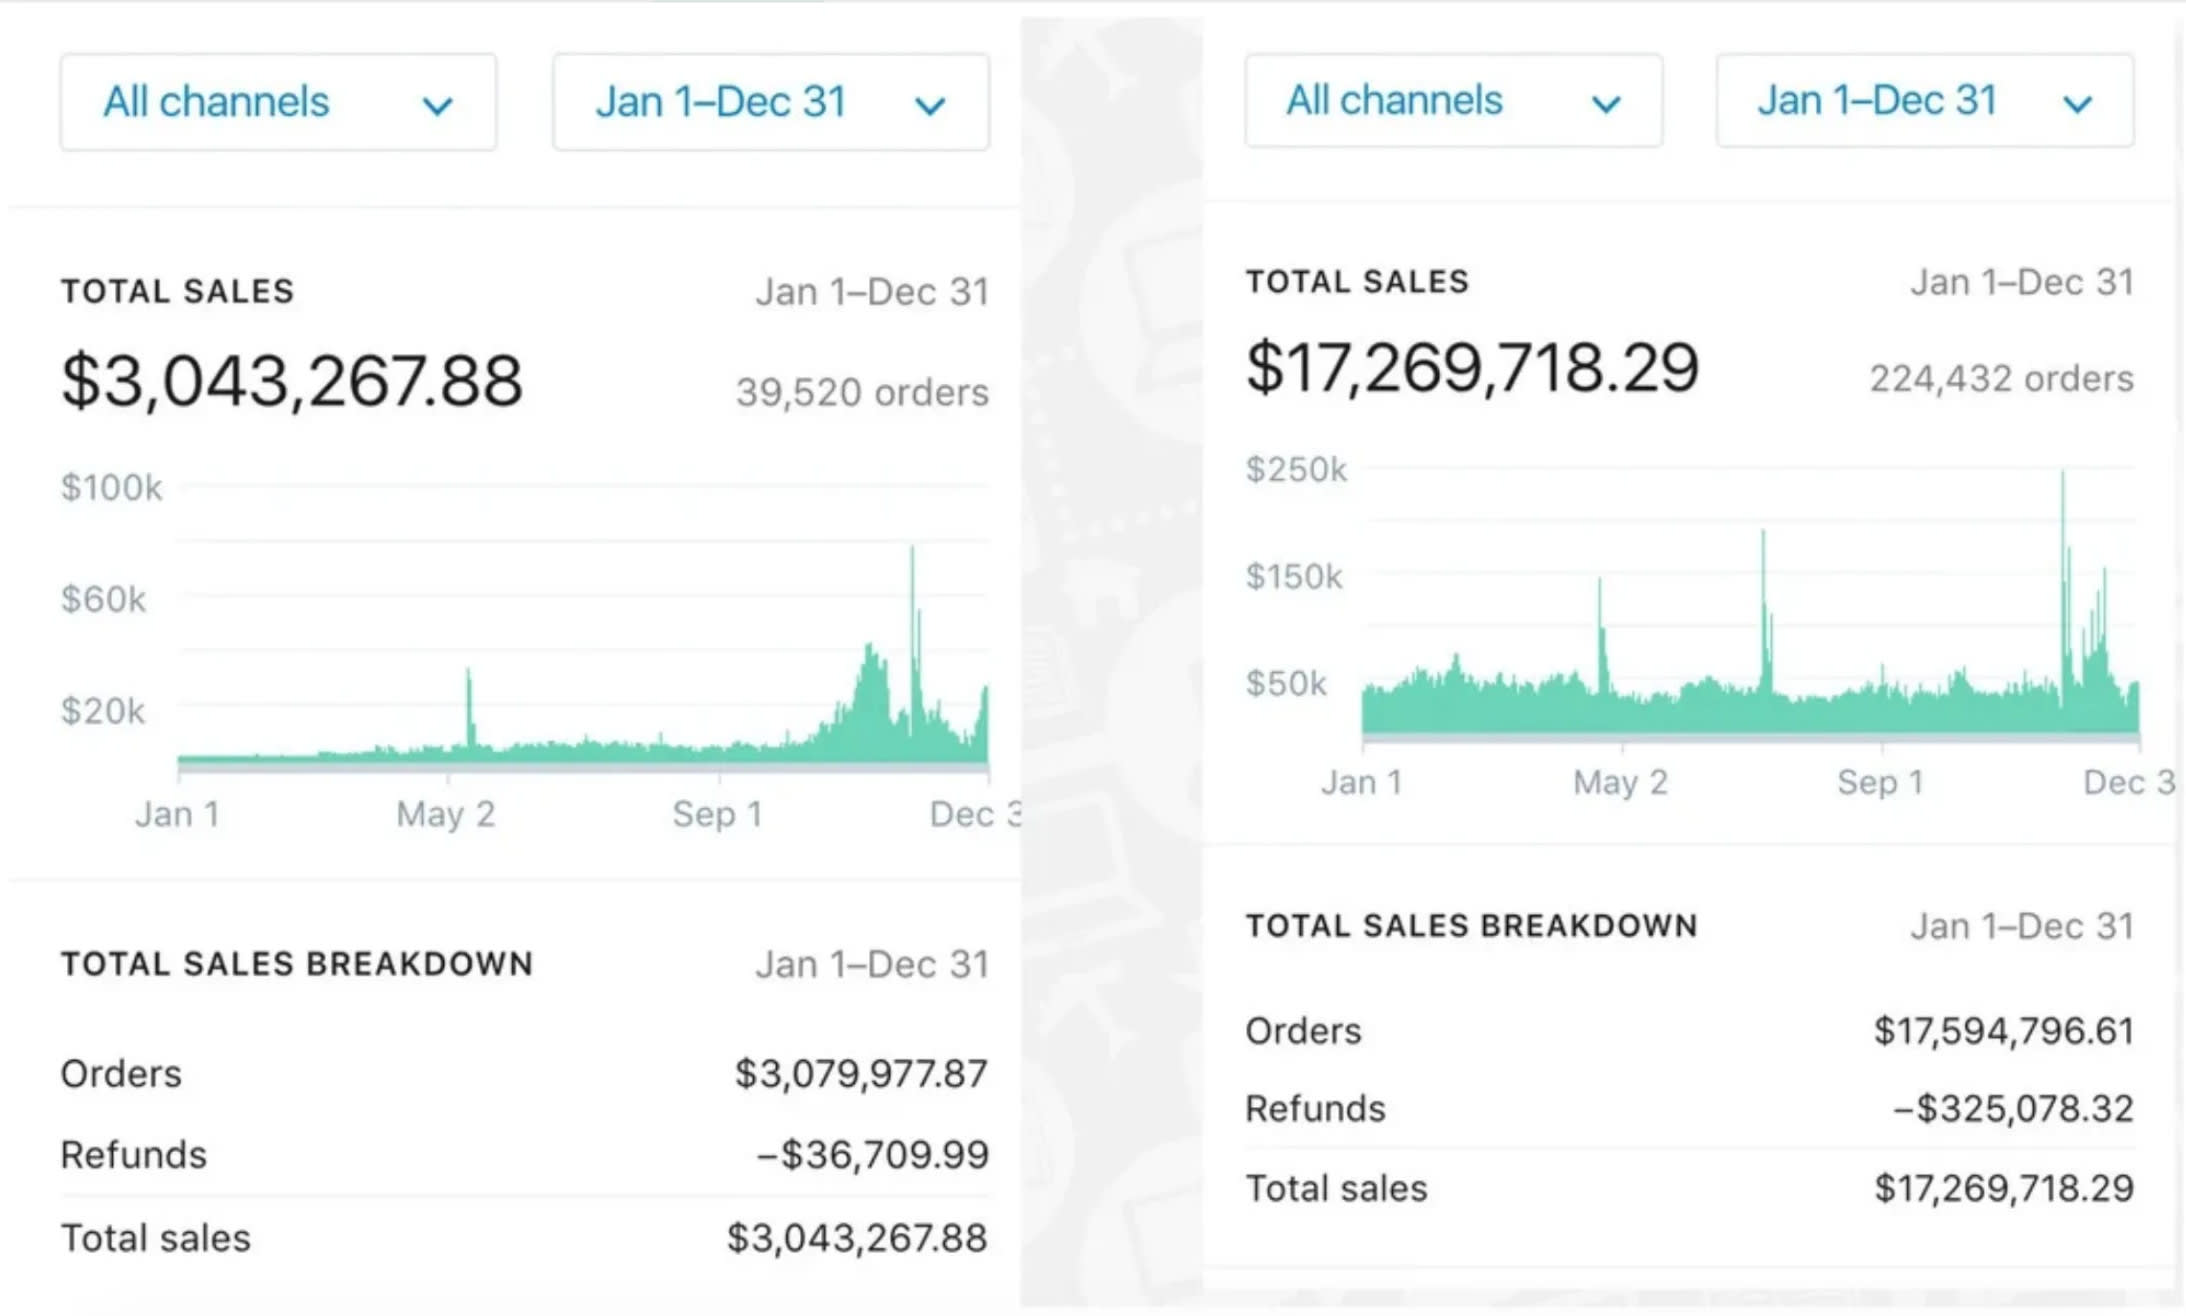2186x1316 pixels.
Task: Click the May 2 axis label under the $100k chart
Action: 446,814
